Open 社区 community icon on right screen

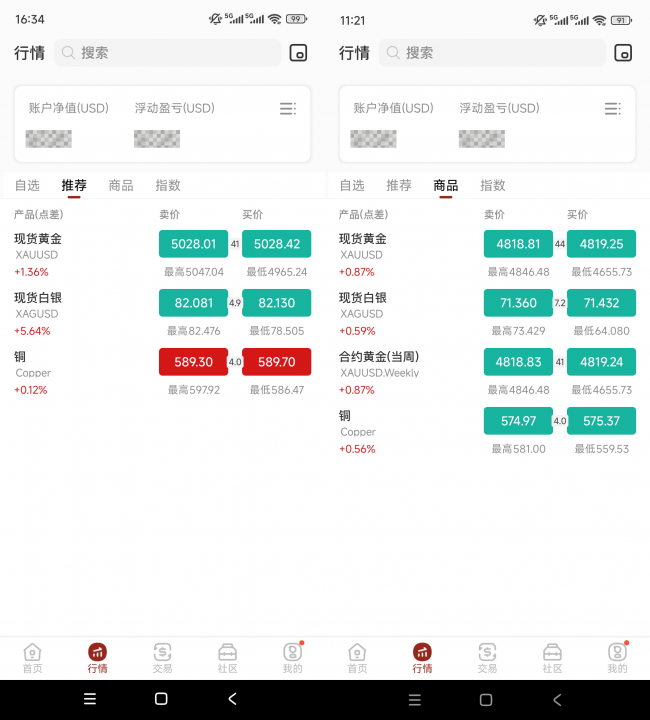click(x=552, y=657)
